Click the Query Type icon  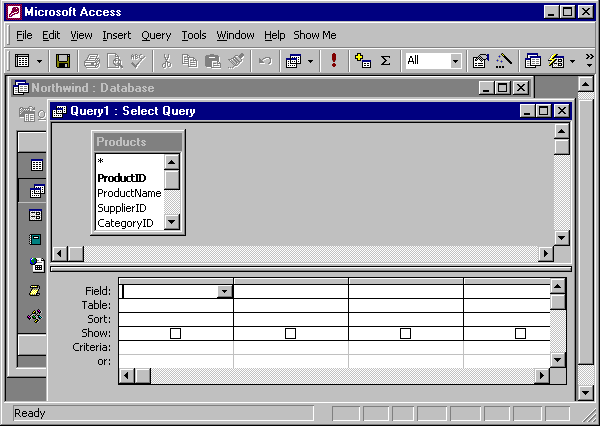tap(293, 61)
